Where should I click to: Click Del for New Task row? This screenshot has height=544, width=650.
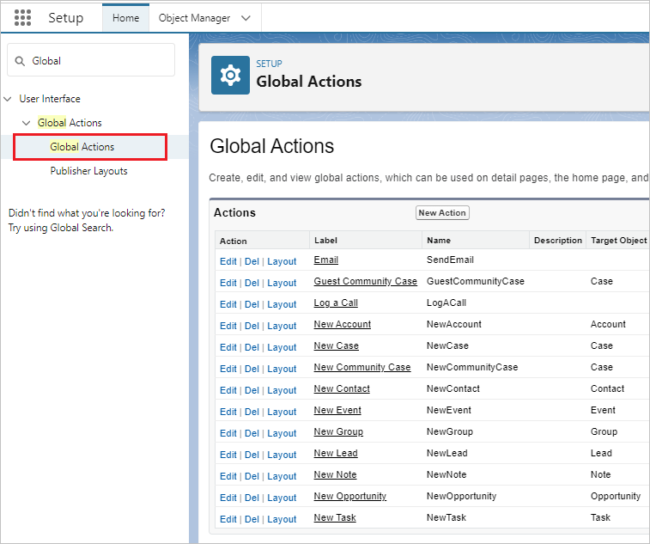[252, 520]
